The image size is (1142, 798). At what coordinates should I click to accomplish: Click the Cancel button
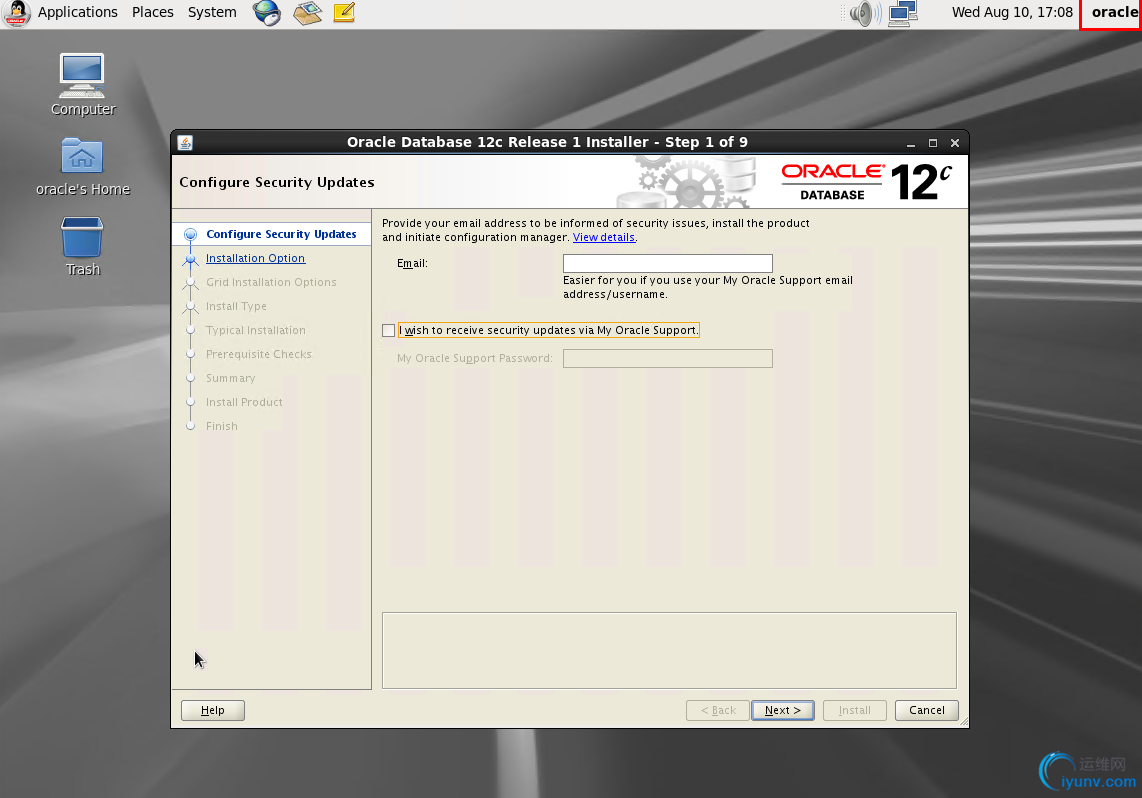pos(926,710)
